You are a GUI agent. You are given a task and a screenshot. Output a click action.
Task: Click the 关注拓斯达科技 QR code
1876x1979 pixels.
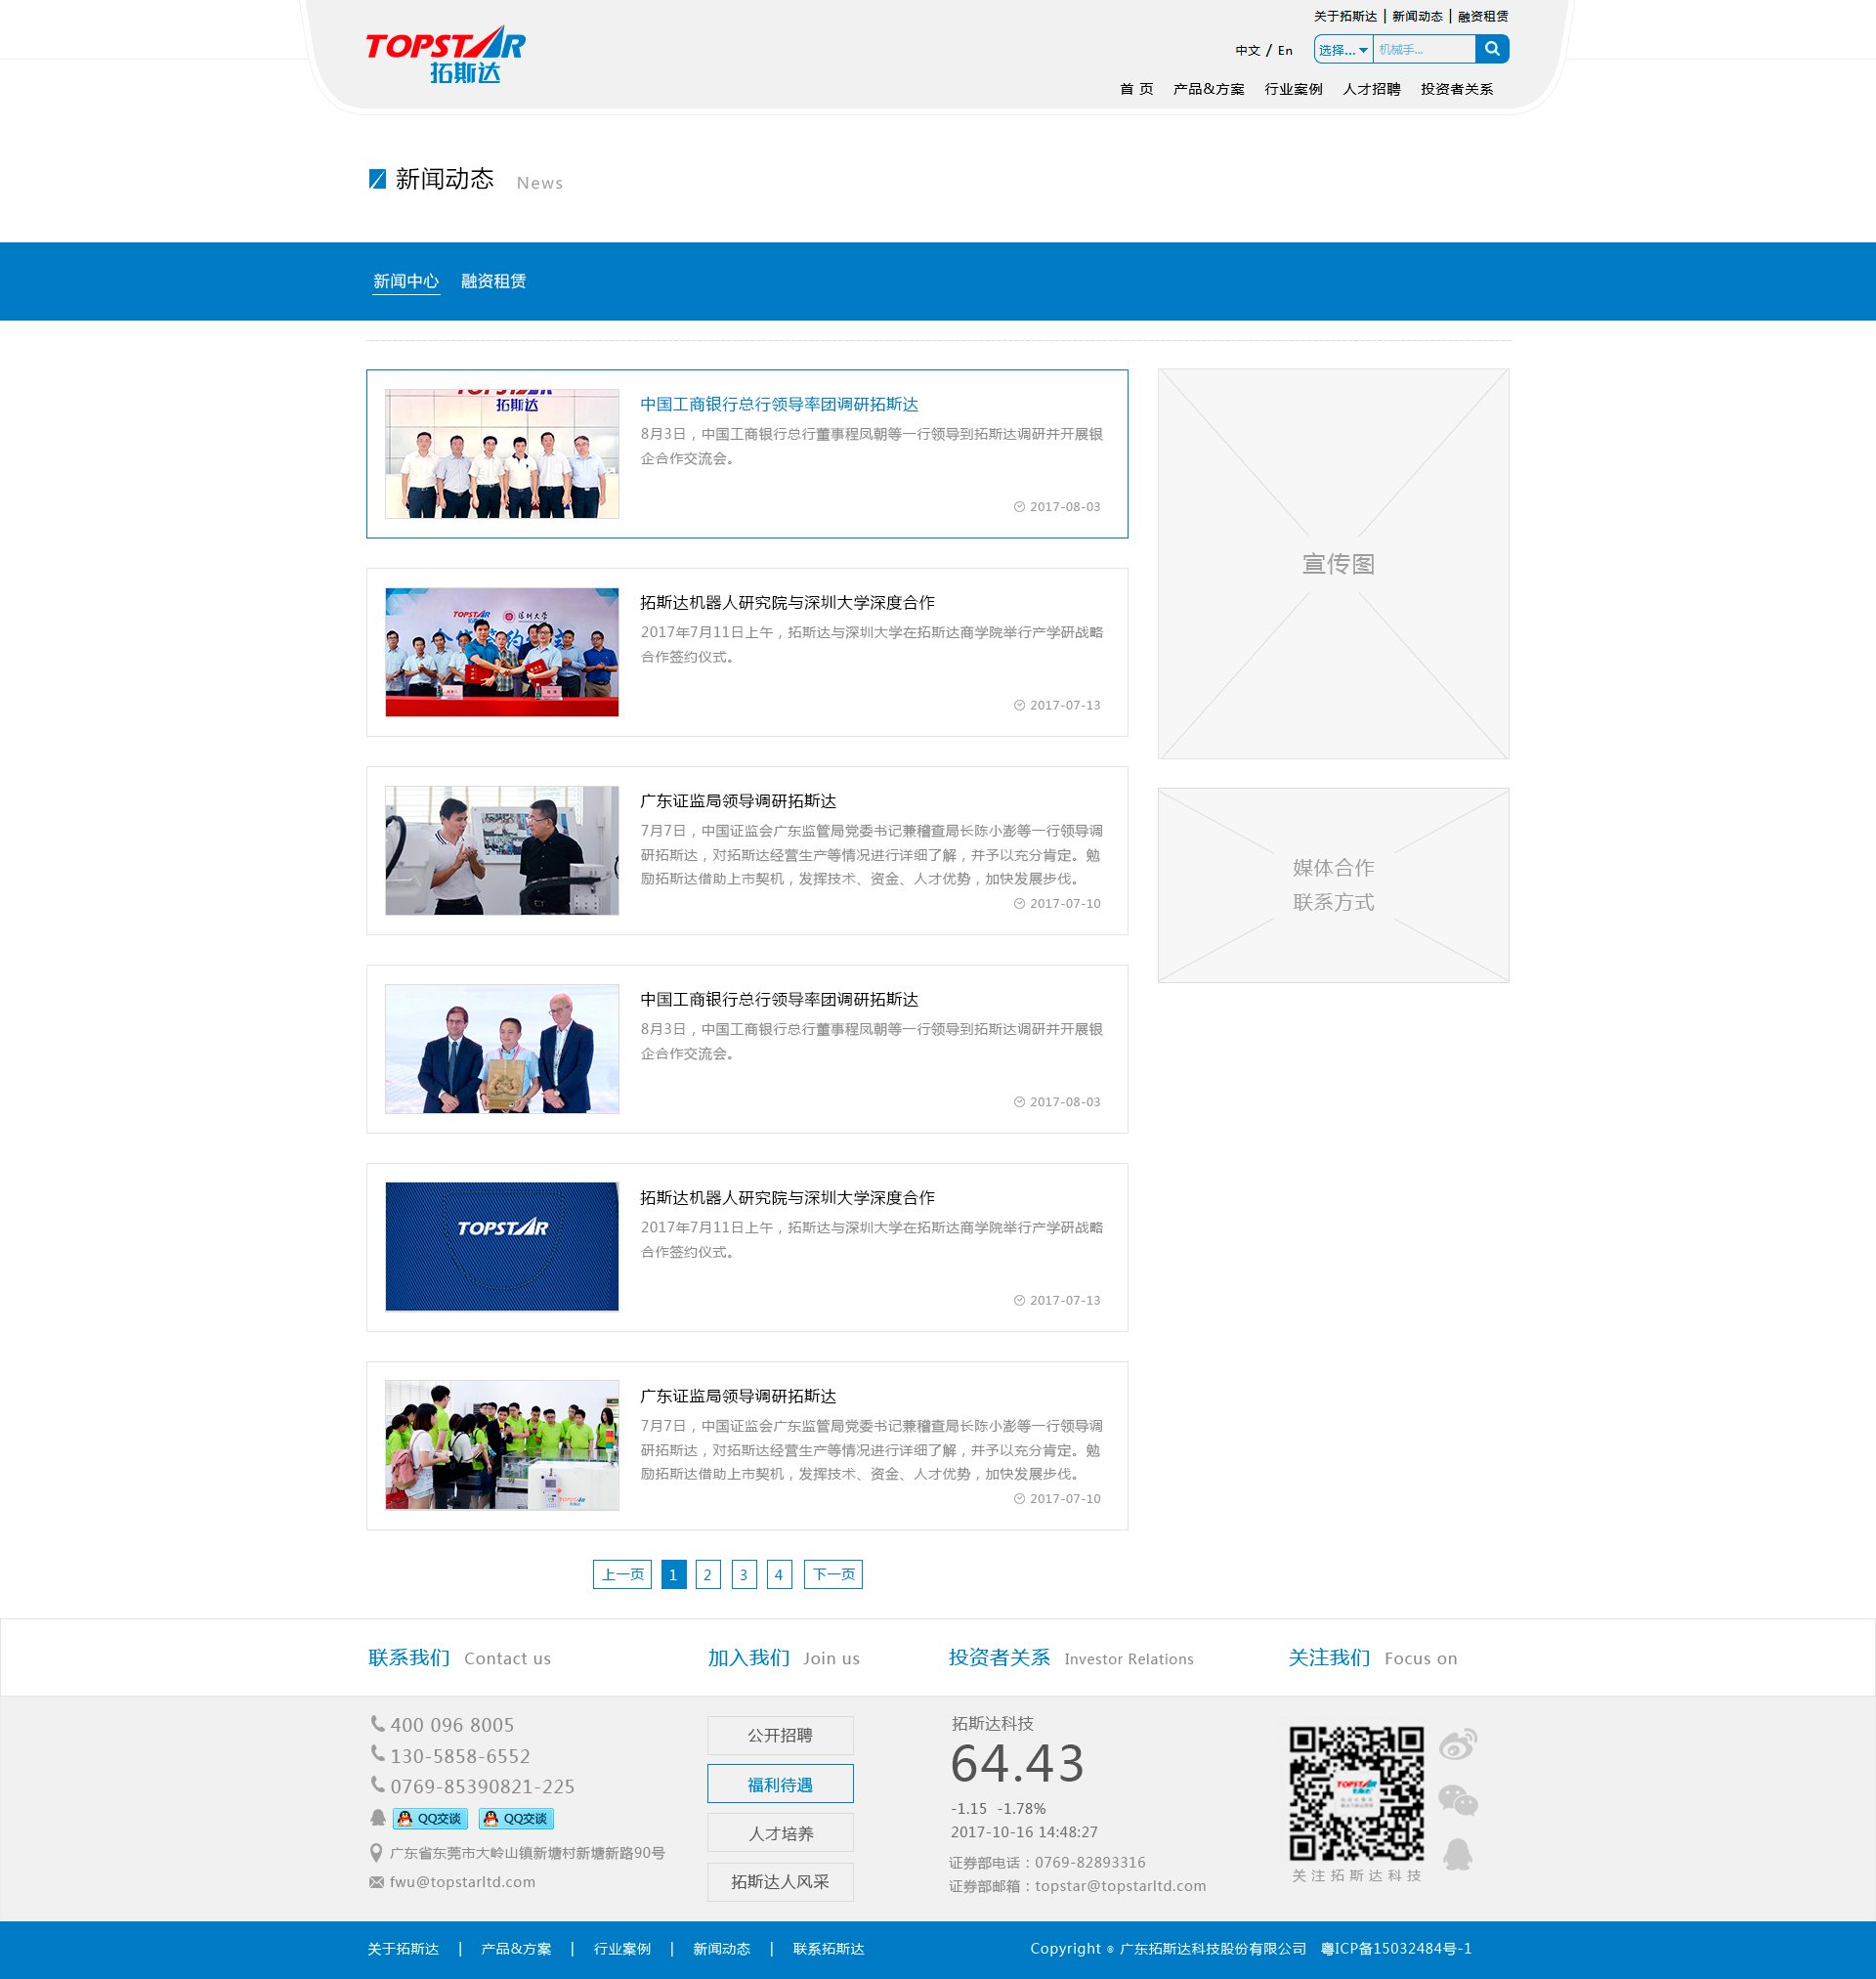(1356, 1794)
